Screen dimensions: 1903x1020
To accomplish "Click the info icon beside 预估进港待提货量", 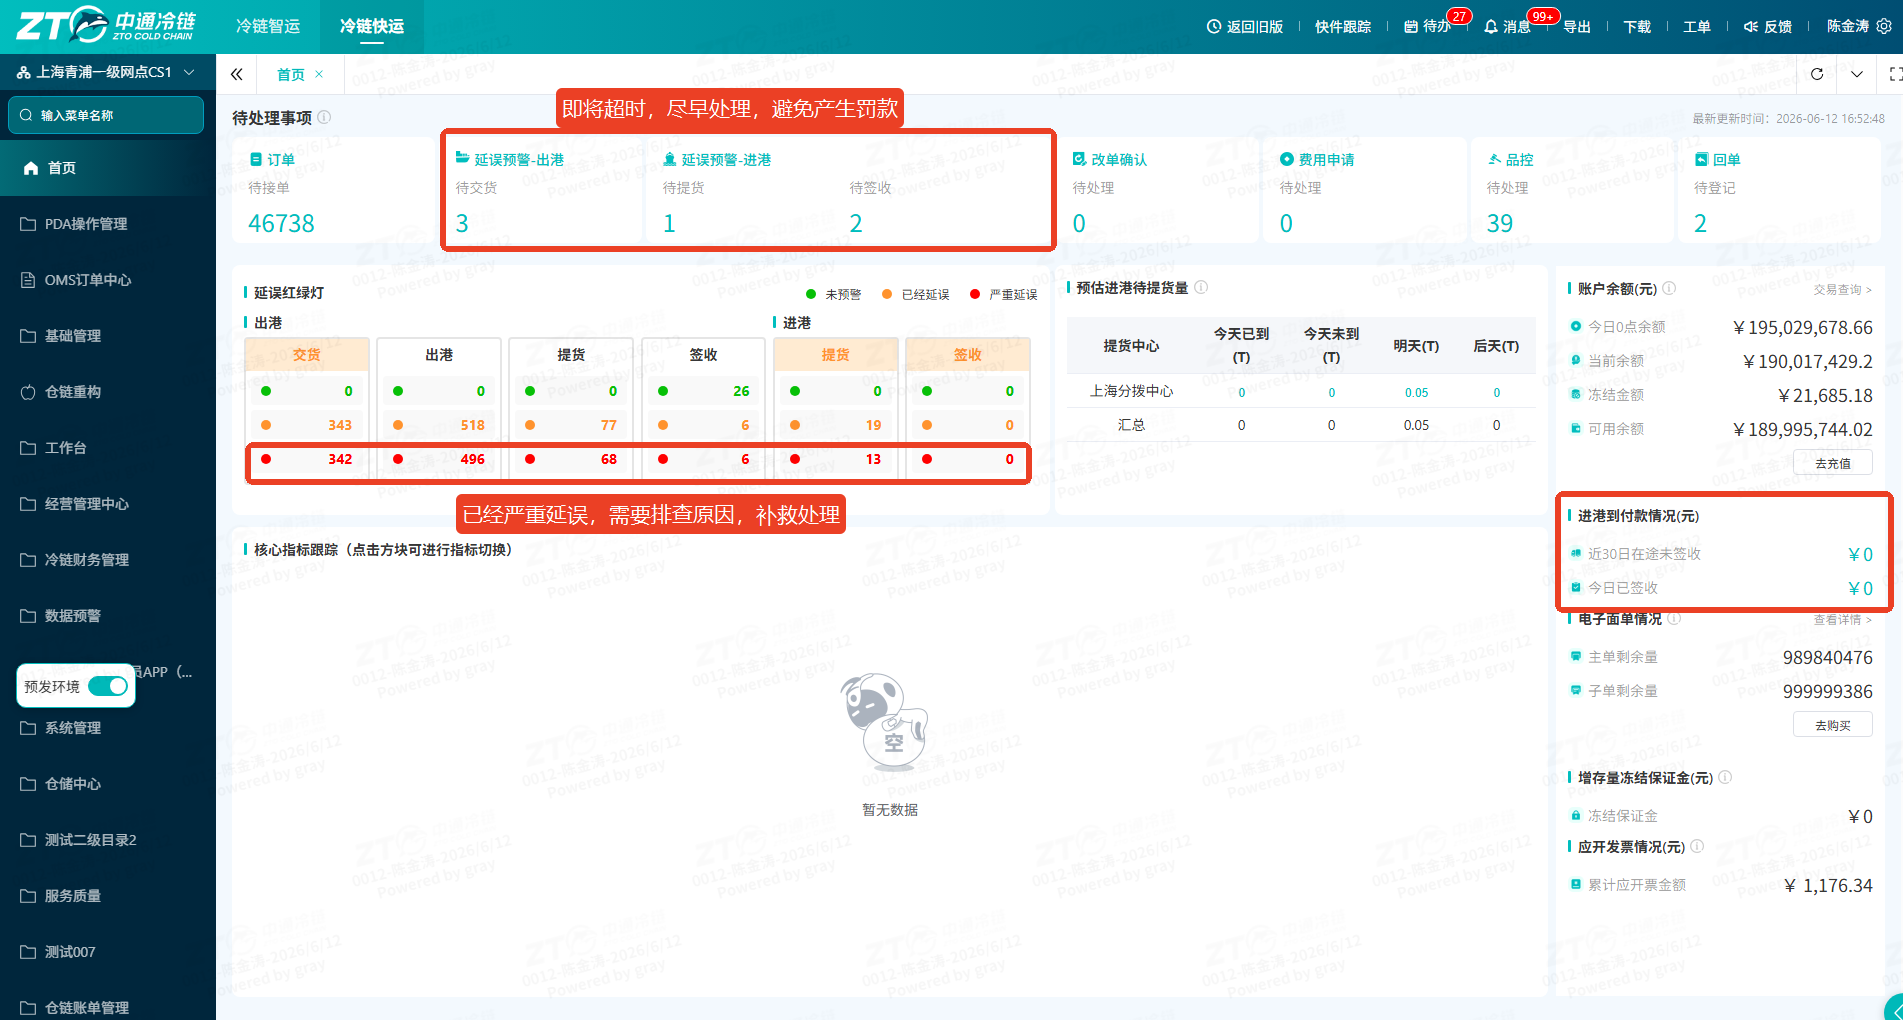I will [1201, 287].
